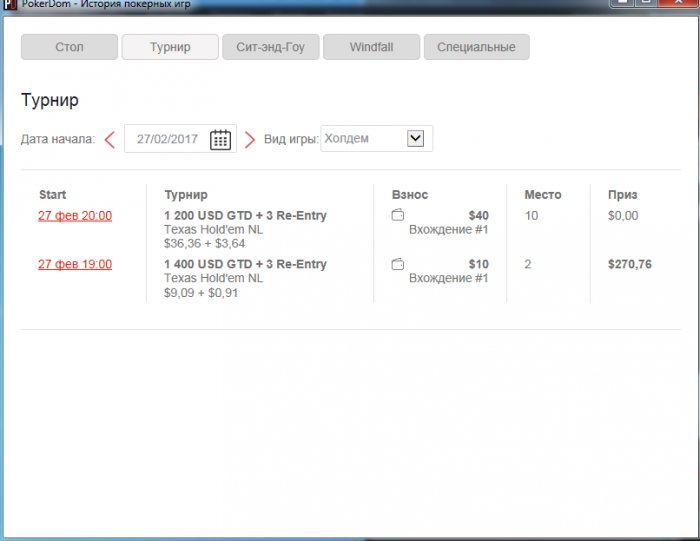The image size is (700, 541).
Task: Click the $0,00 prize value
Action: click(x=623, y=216)
